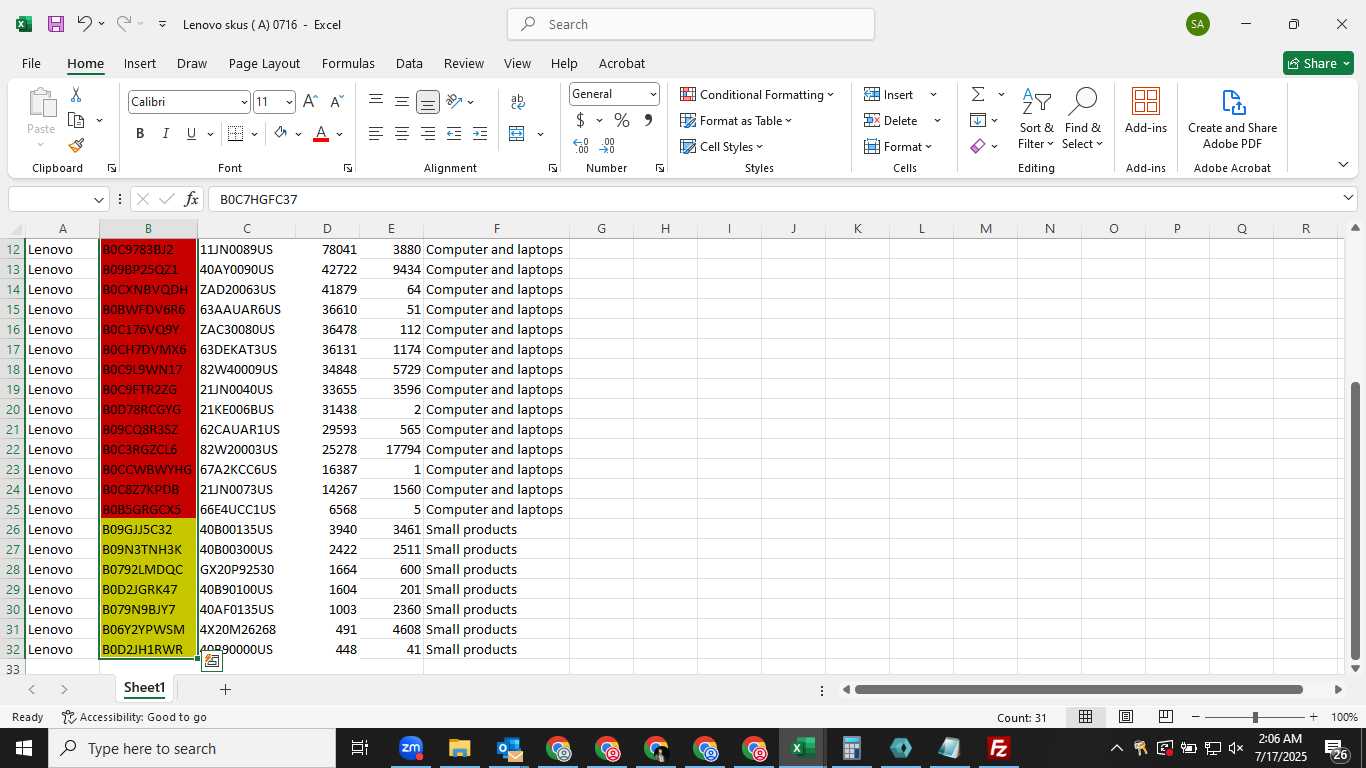Apply the Borders button
The image size is (1366, 768).
[x=235, y=133]
